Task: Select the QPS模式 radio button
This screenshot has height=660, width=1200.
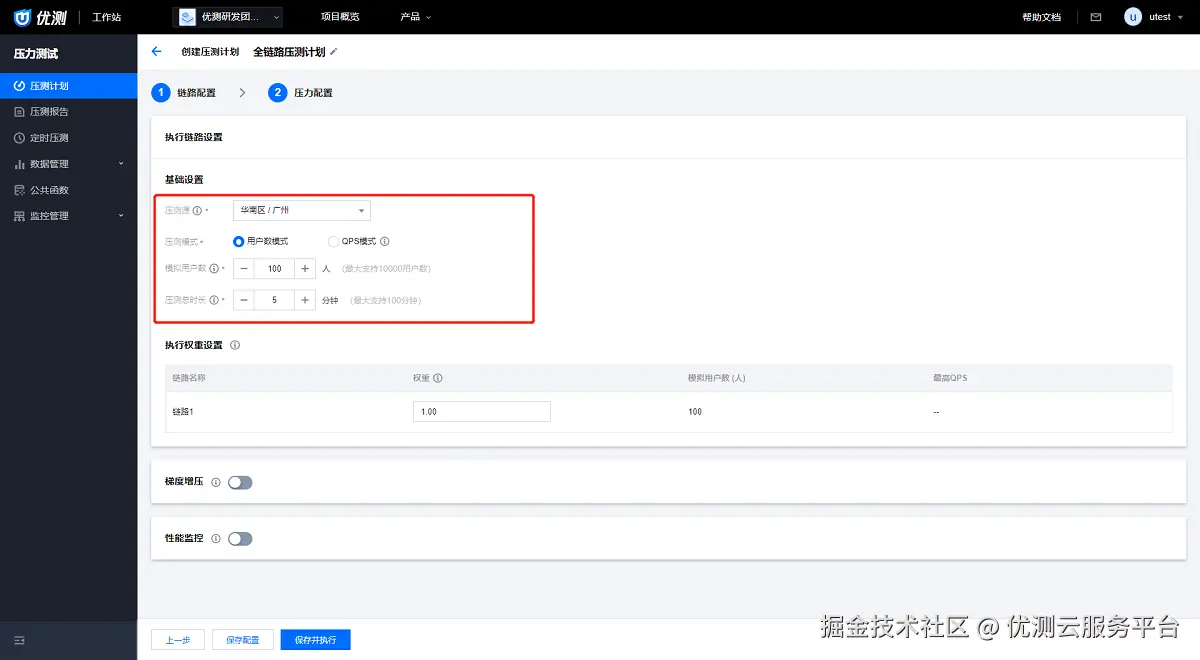Action: [x=332, y=240]
